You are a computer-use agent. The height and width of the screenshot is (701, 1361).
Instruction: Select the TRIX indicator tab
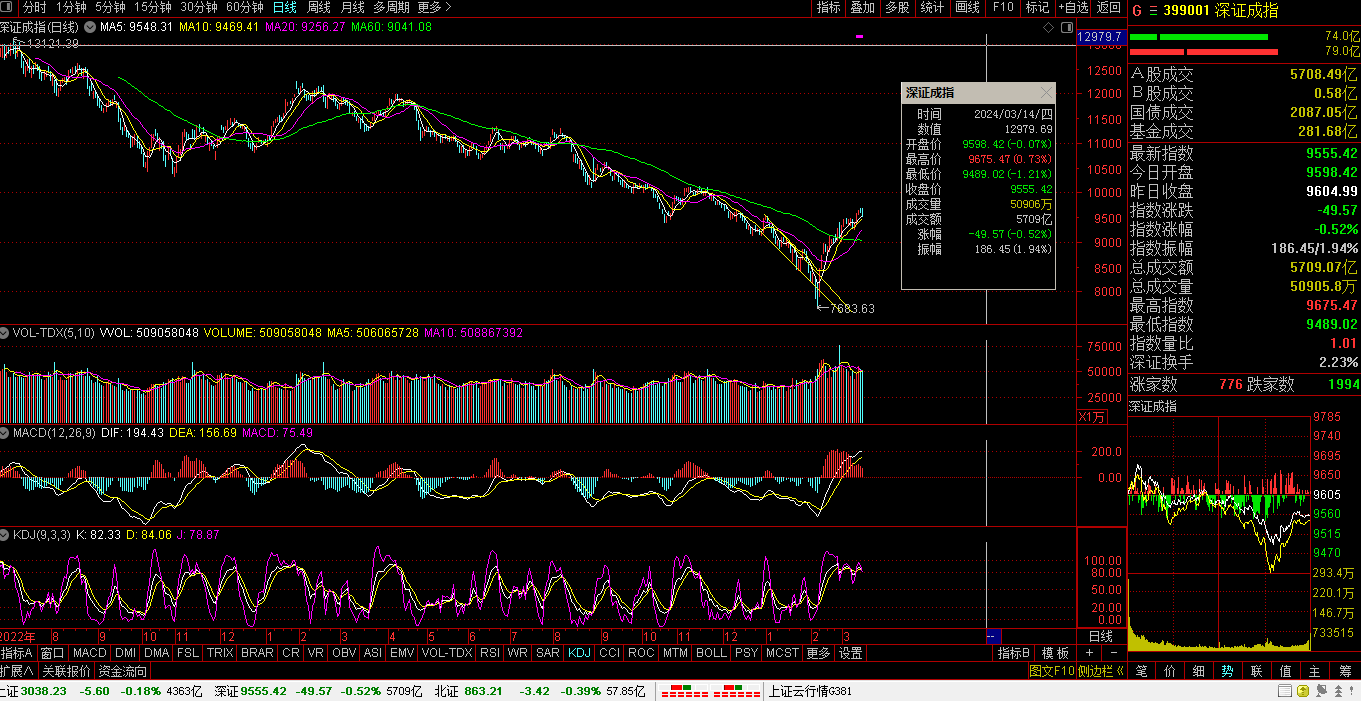pyautogui.click(x=220, y=653)
